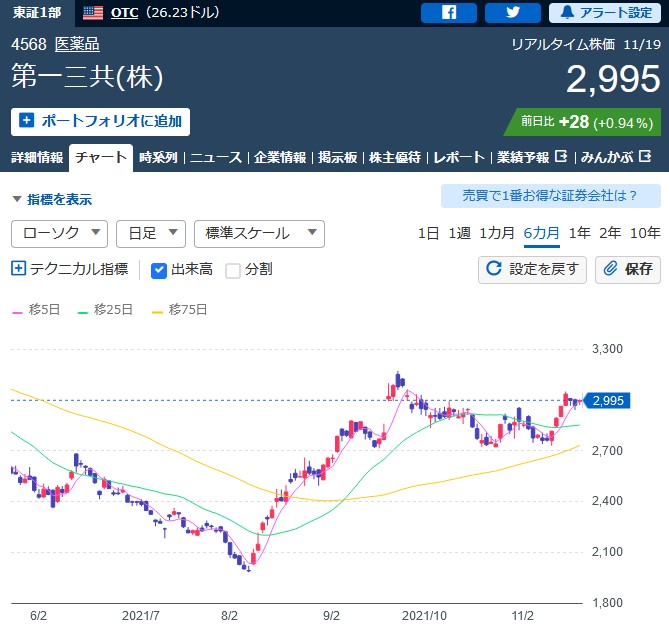The width and height of the screenshot is (669, 635).
Task: Select the 1カ月 chart range
Action: point(497,233)
